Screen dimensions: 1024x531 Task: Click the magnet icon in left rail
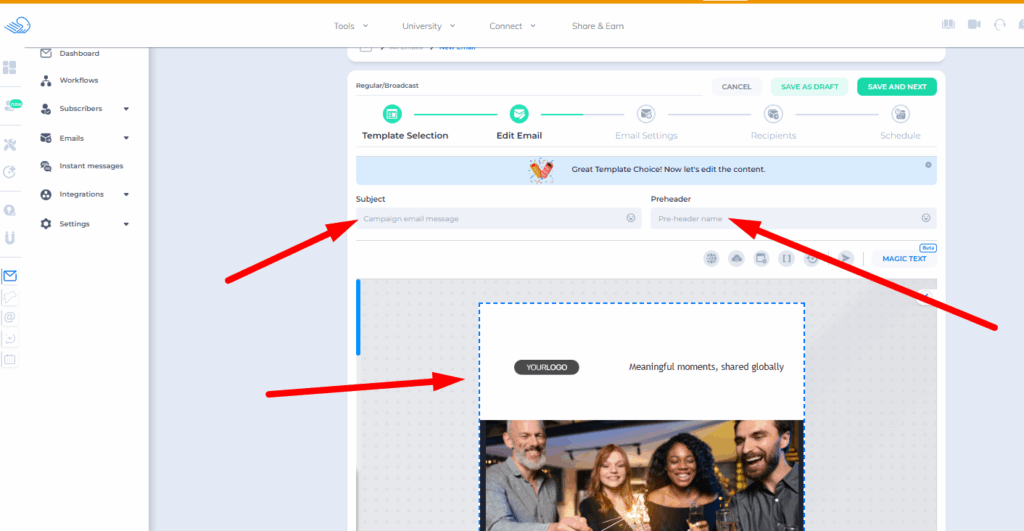coord(10,238)
